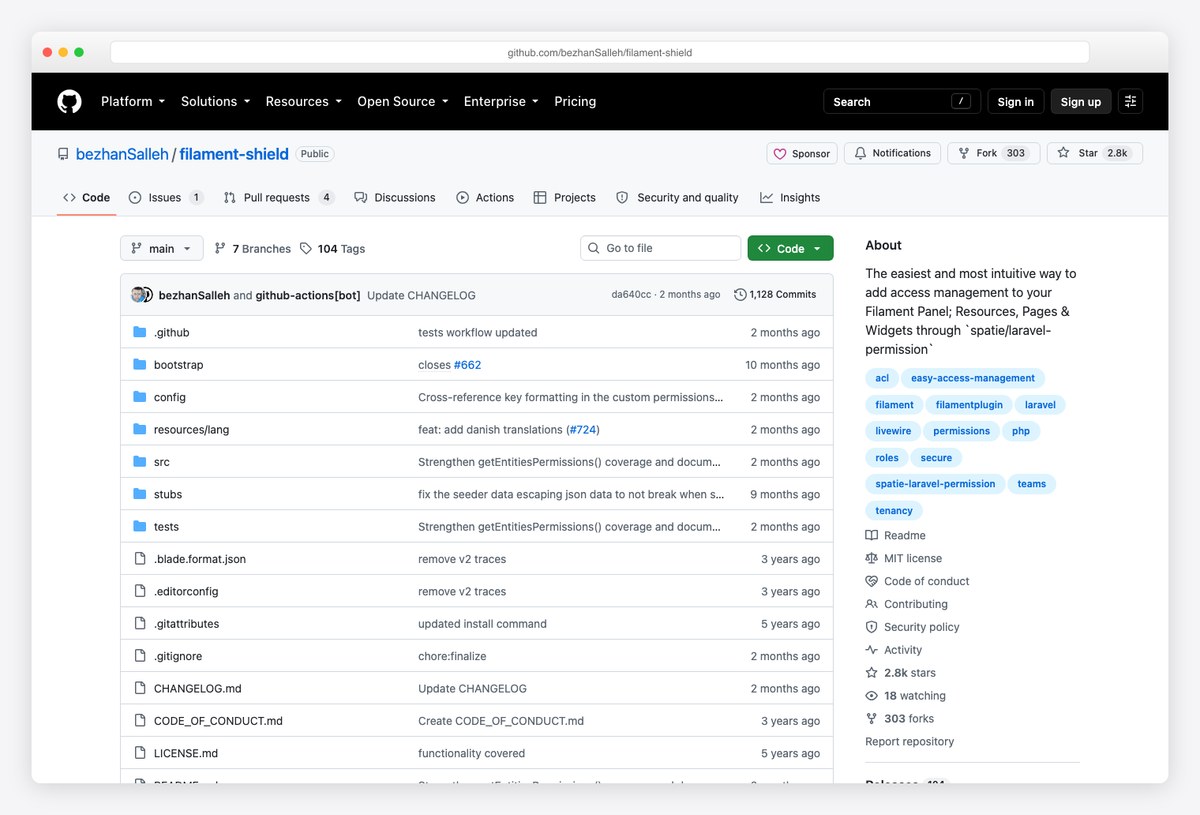The height and width of the screenshot is (815, 1200).
Task: Fork the filament-shield repository
Action: coord(993,153)
